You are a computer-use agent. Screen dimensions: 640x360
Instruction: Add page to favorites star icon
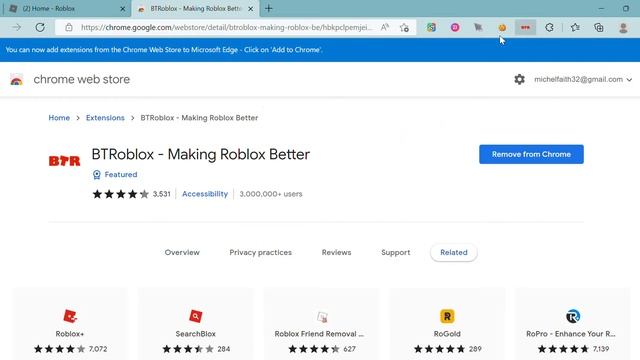(x=404, y=27)
